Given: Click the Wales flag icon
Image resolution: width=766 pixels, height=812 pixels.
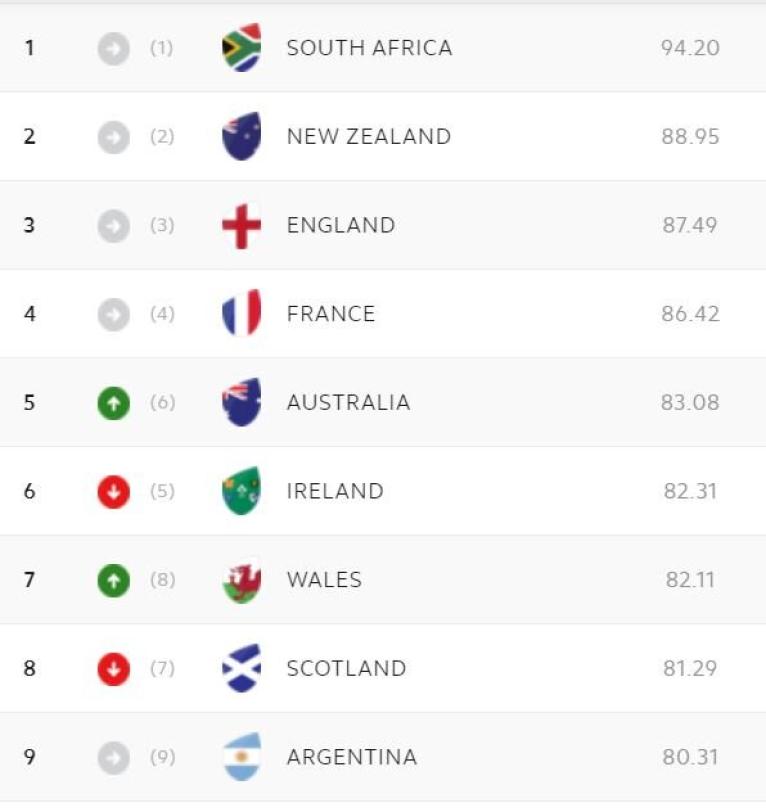Looking at the screenshot, I should coord(241,580).
